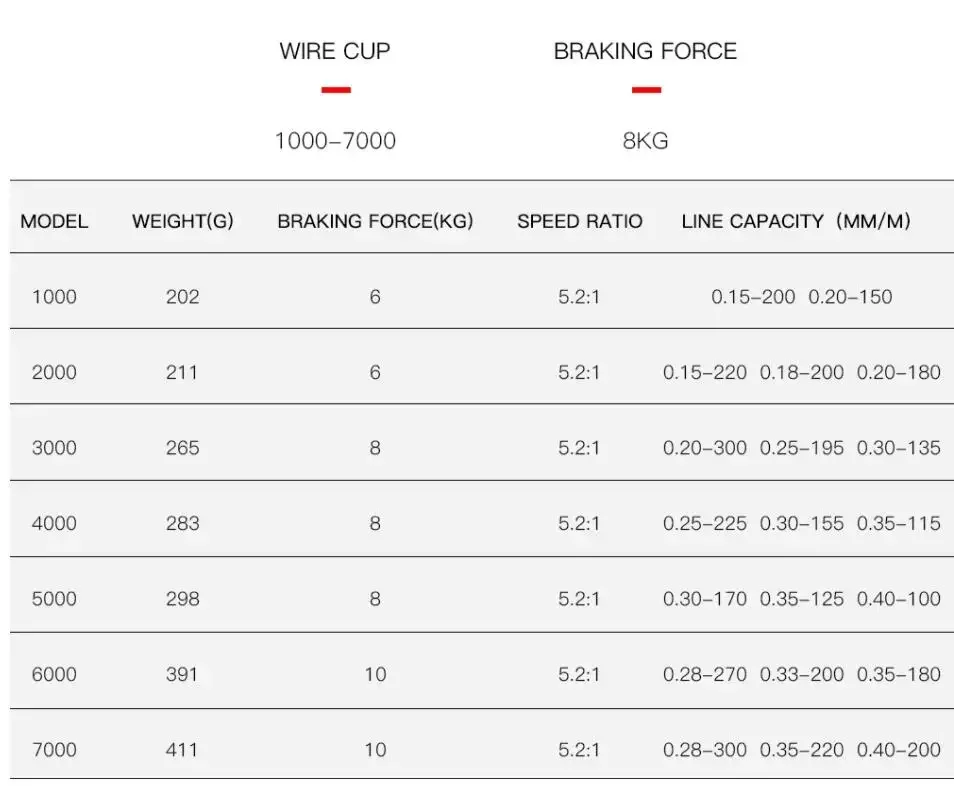This screenshot has height=805, width=954.
Task: Select the 1000–7000 wire cup value
Action: pos(335,141)
